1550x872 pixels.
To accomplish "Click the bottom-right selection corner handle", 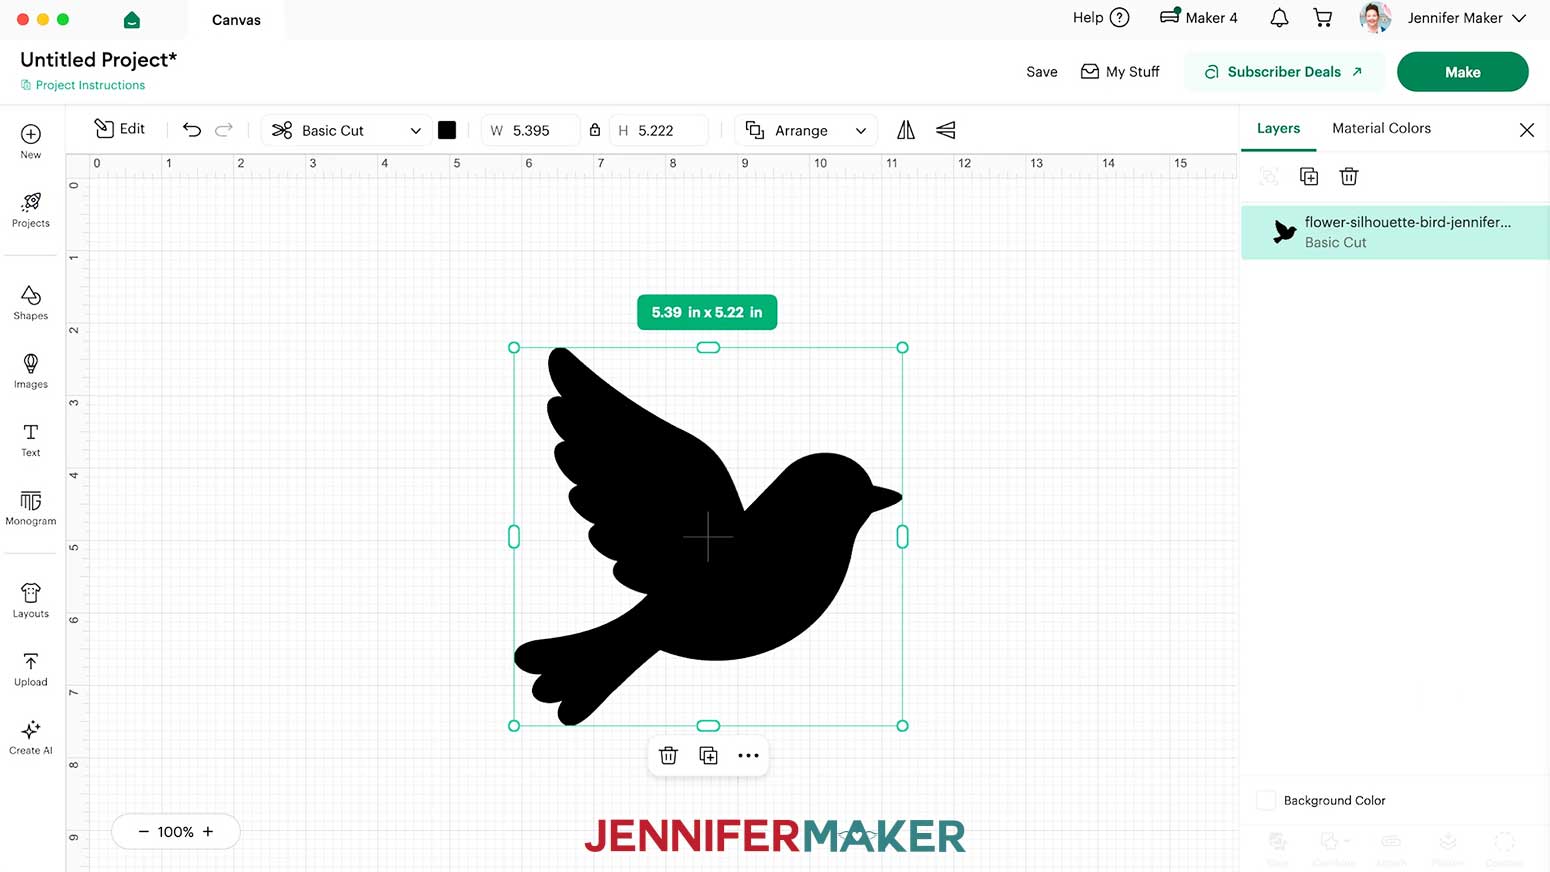I will click(903, 726).
